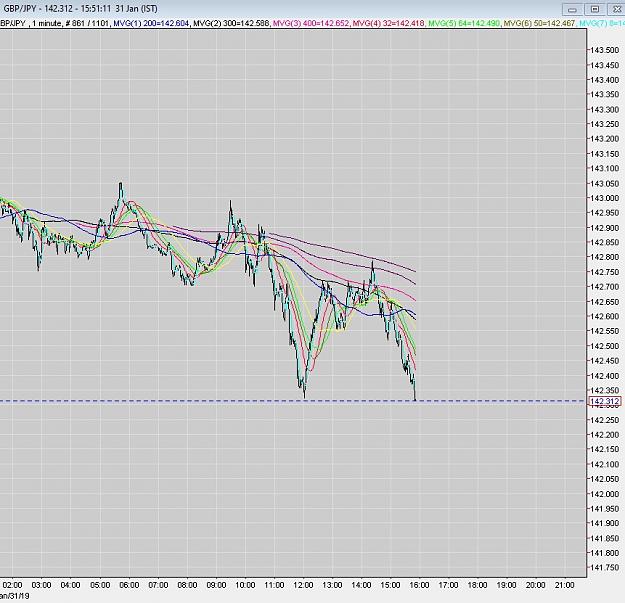This screenshot has height=603, width=625.
Task: Select the MVG(6) 50=142.467 indicator label
Action: pos(539,24)
